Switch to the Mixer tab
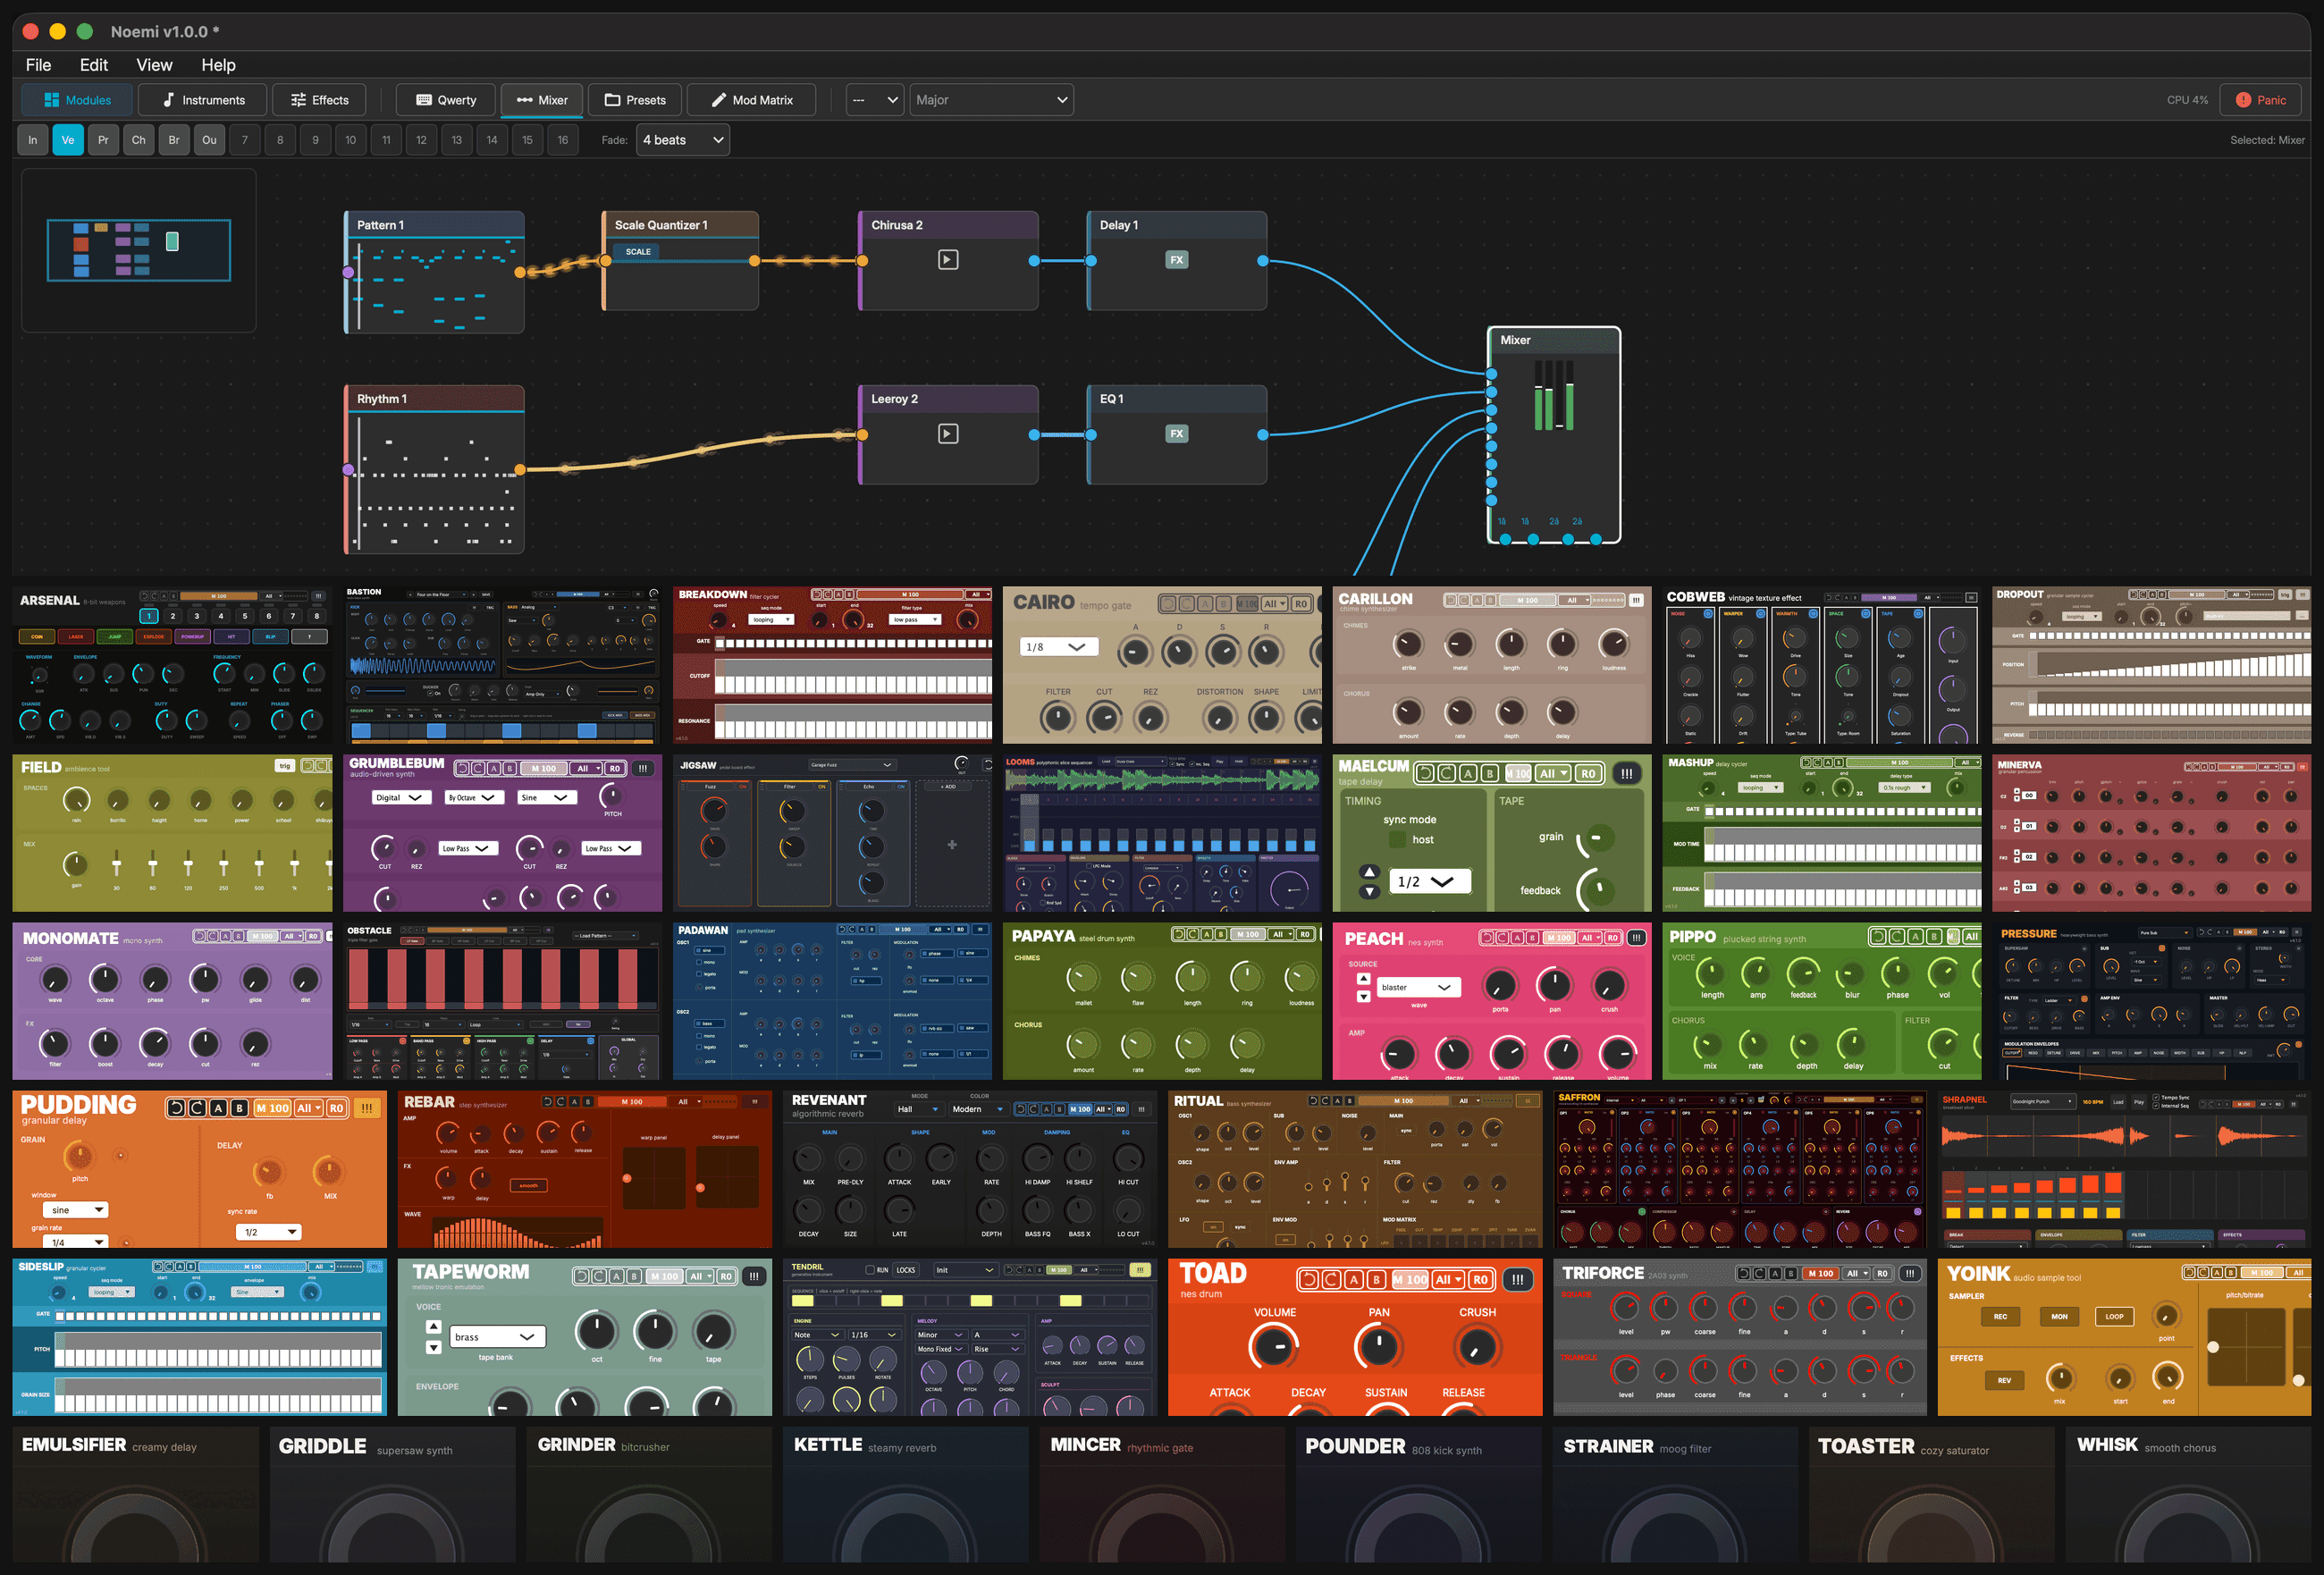 point(542,100)
